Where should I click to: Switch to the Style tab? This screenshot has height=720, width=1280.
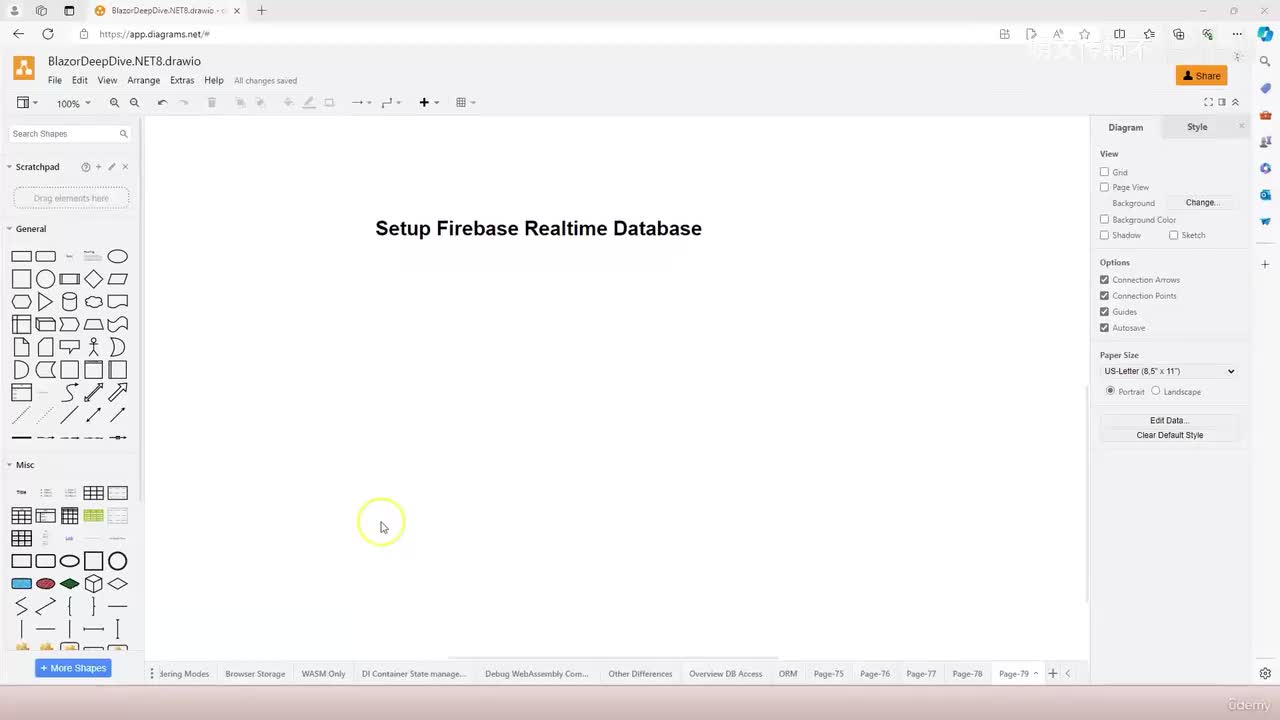point(1197,127)
